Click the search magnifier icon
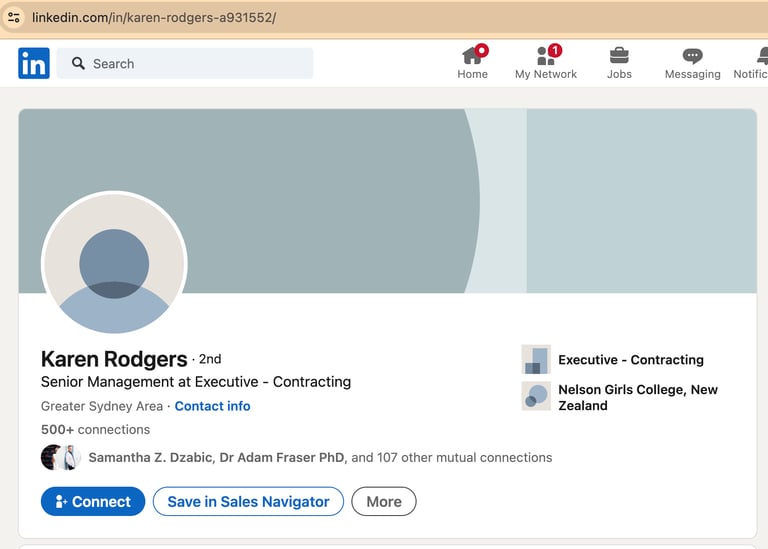768x549 pixels. pos(78,63)
